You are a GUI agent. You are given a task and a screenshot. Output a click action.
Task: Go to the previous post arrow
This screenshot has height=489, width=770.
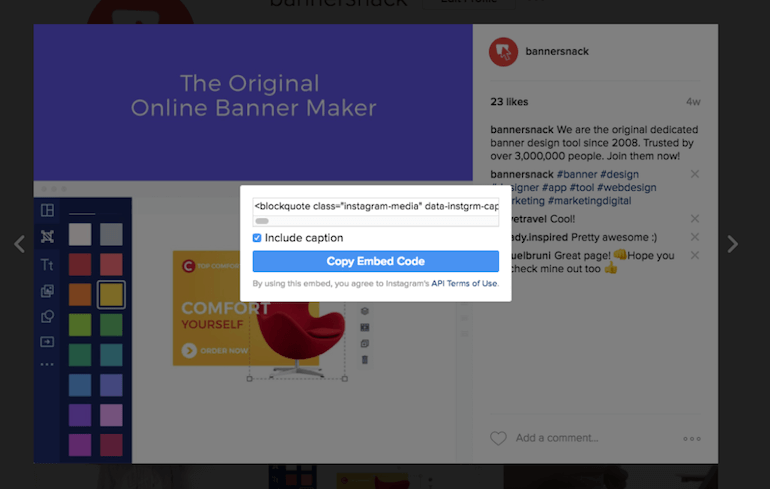(x=20, y=244)
